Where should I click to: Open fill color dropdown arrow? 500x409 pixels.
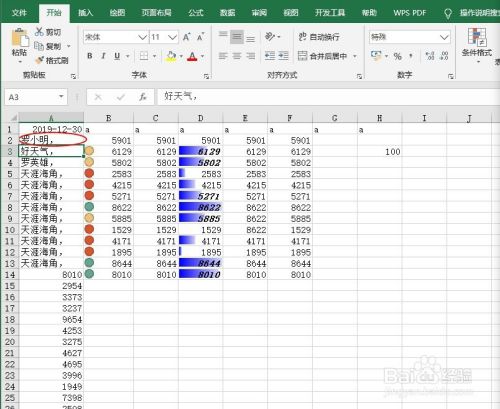pyautogui.click(x=181, y=56)
